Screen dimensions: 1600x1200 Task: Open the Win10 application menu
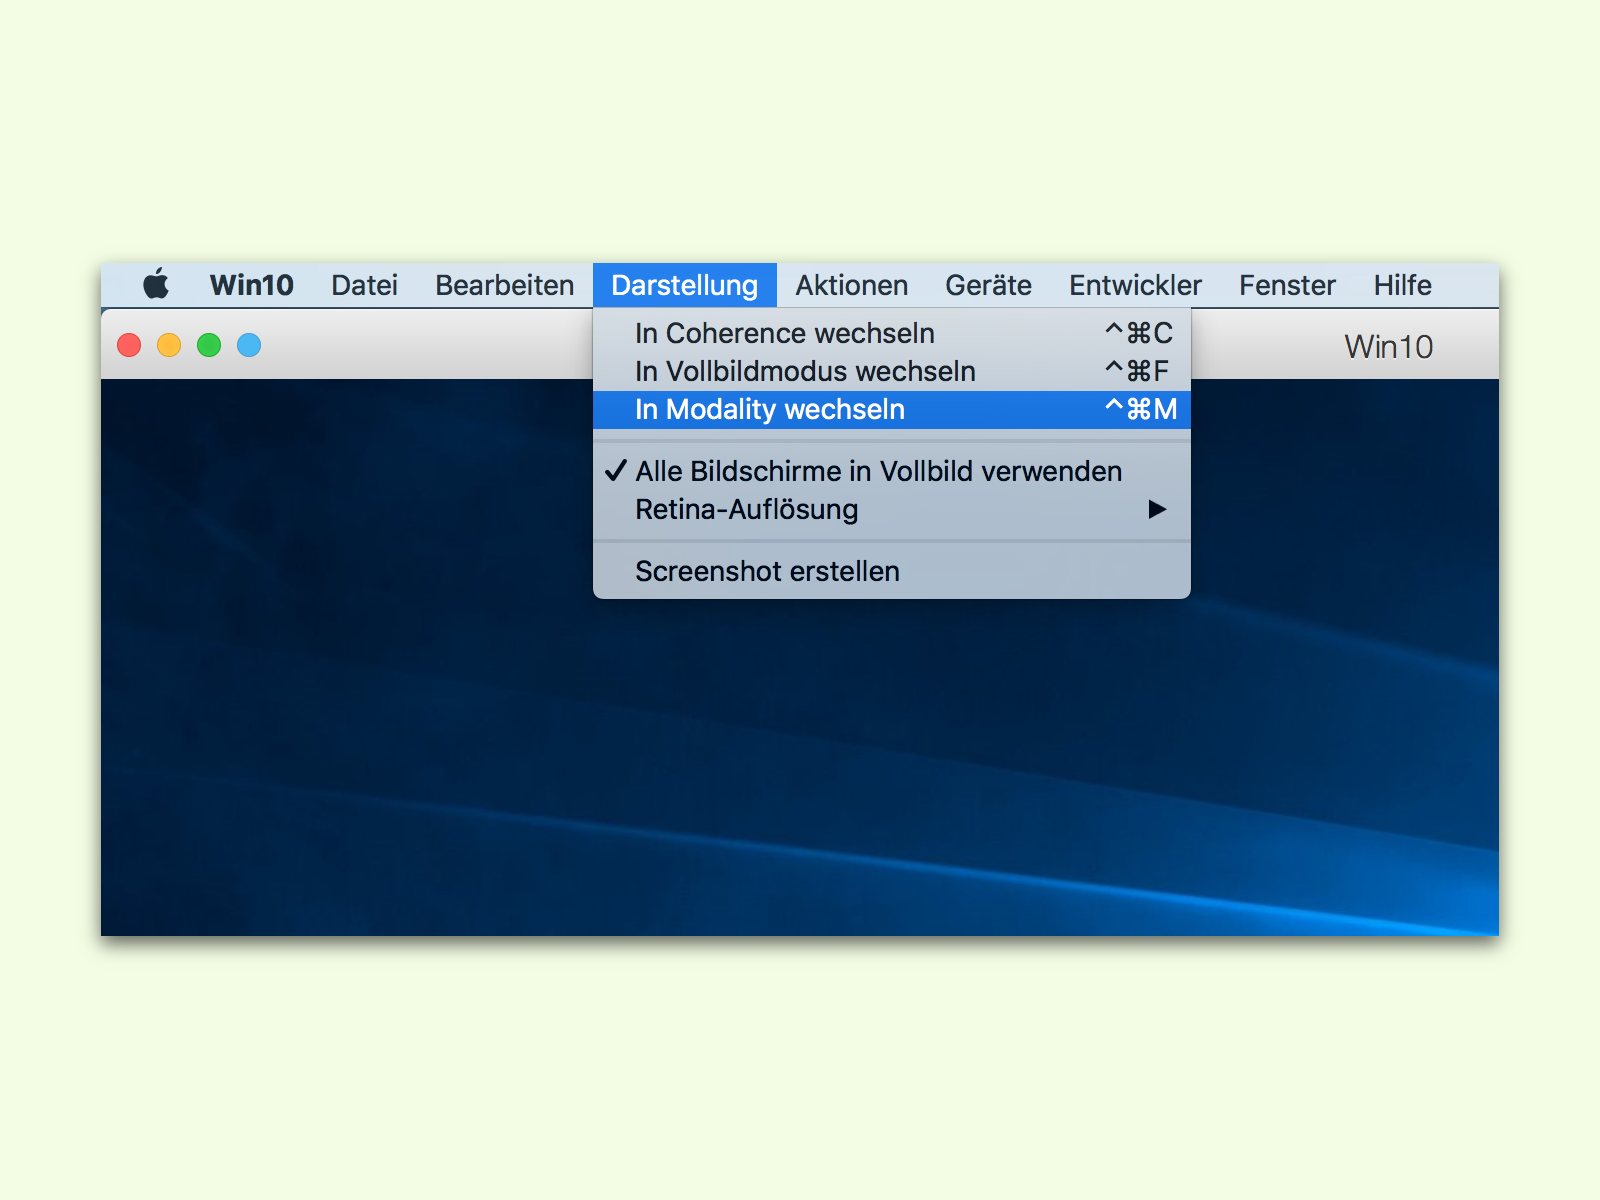251,285
